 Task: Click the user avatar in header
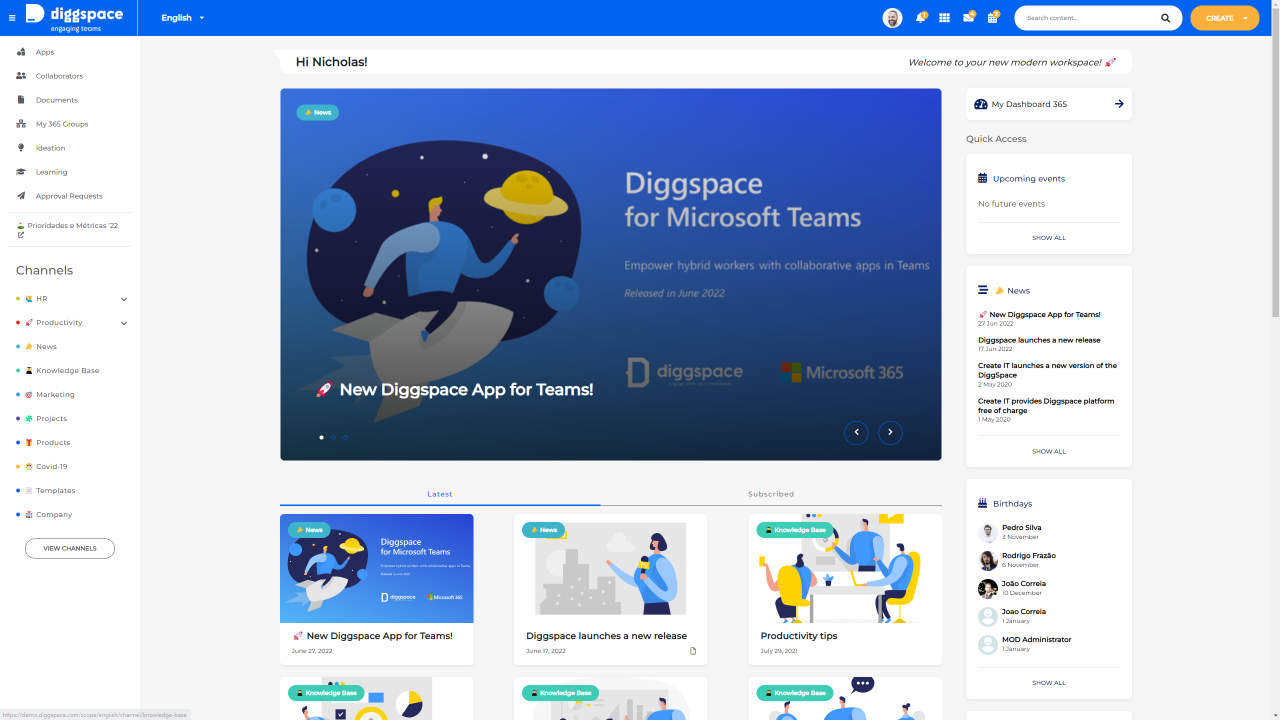[x=892, y=18]
